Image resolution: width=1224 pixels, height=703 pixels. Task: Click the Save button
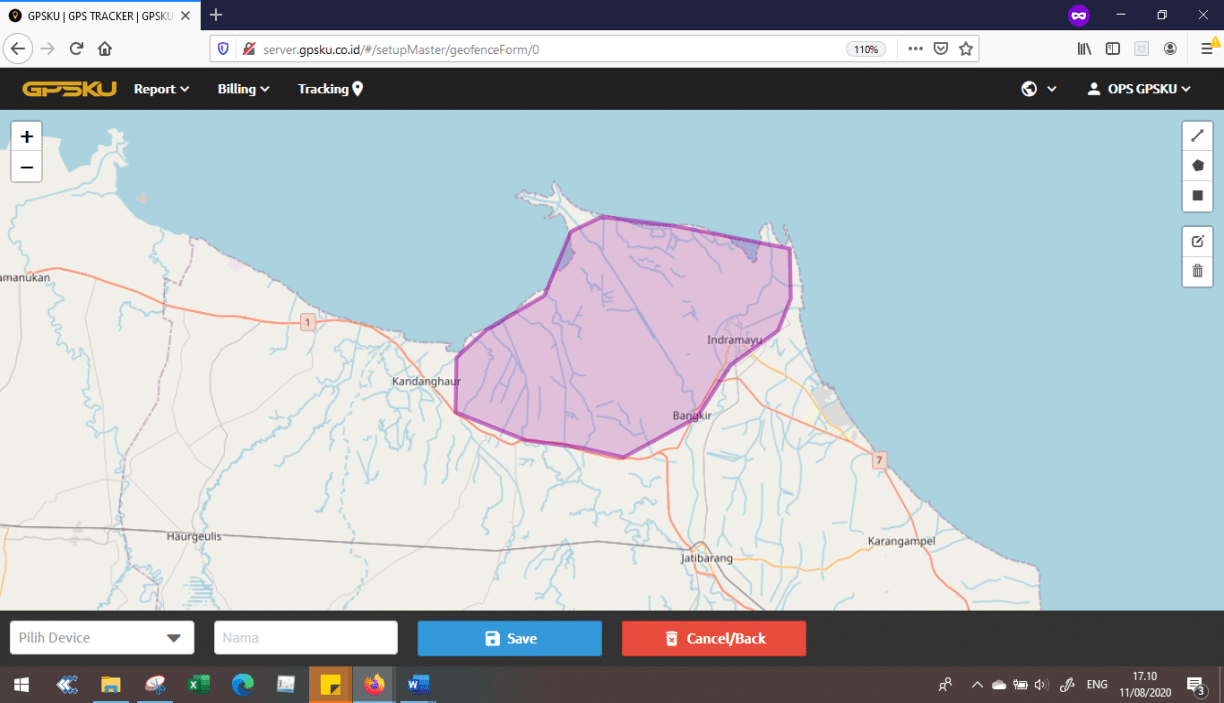[x=509, y=638]
